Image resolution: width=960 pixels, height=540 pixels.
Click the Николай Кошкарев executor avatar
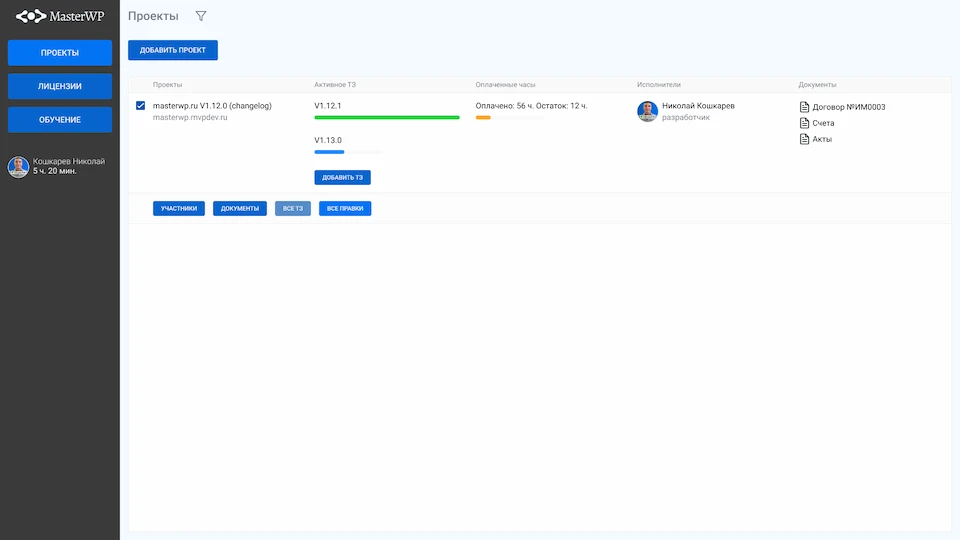(647, 111)
